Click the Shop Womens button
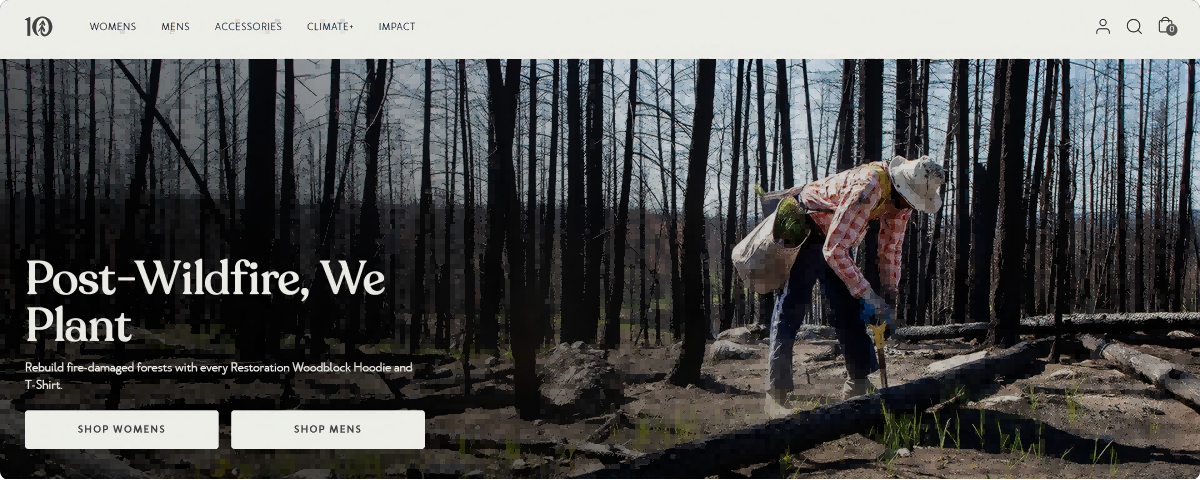Screen dimensions: 1200x480 coord(122,429)
